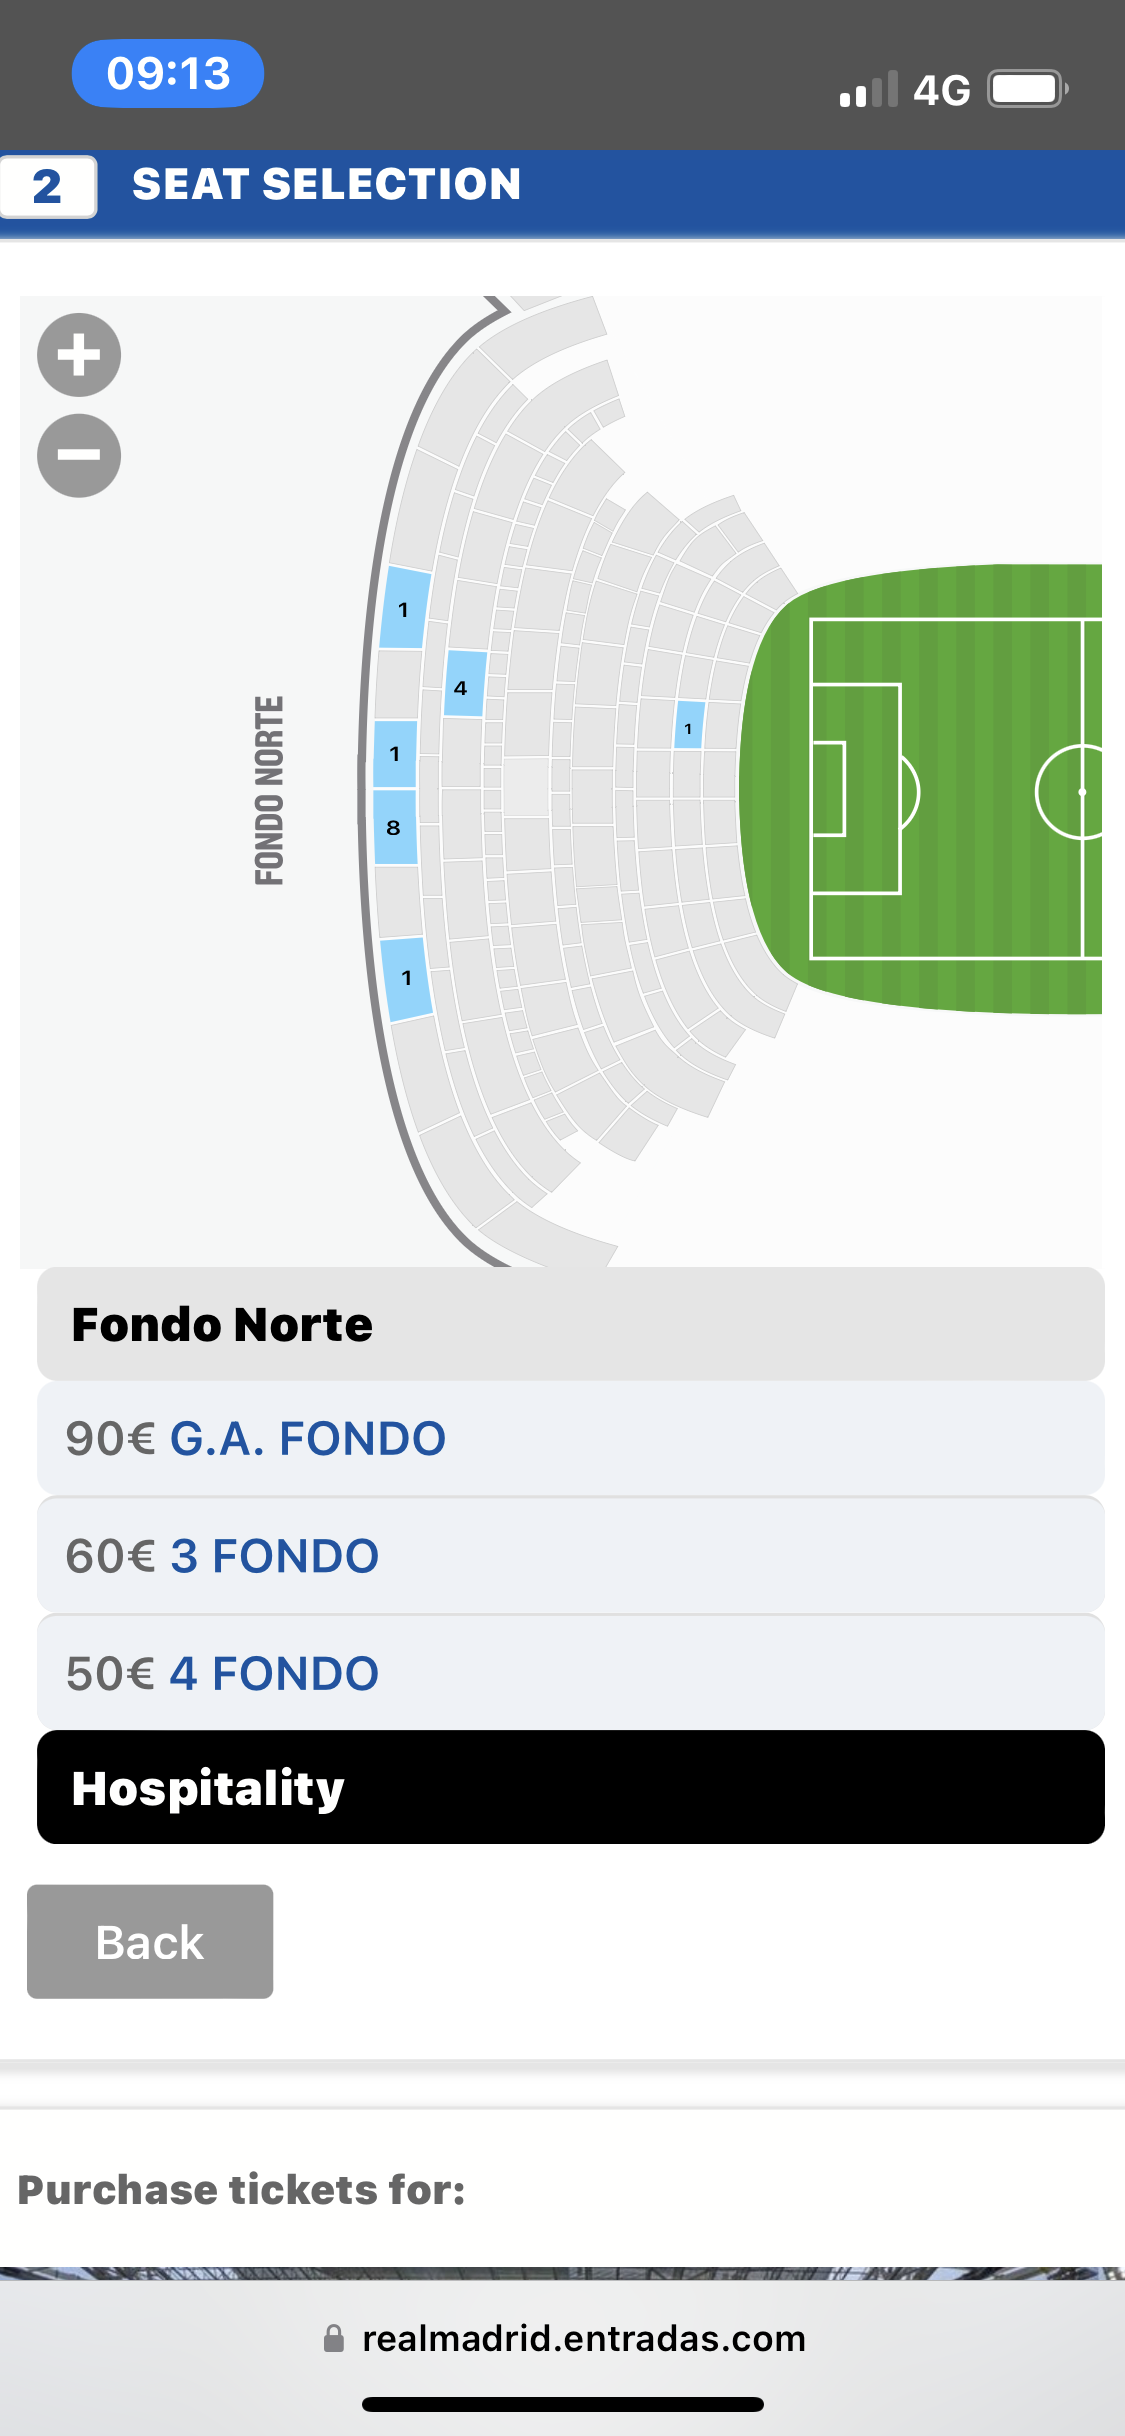Select the blue section labeled 8
The image size is (1125, 2436).
[395, 827]
